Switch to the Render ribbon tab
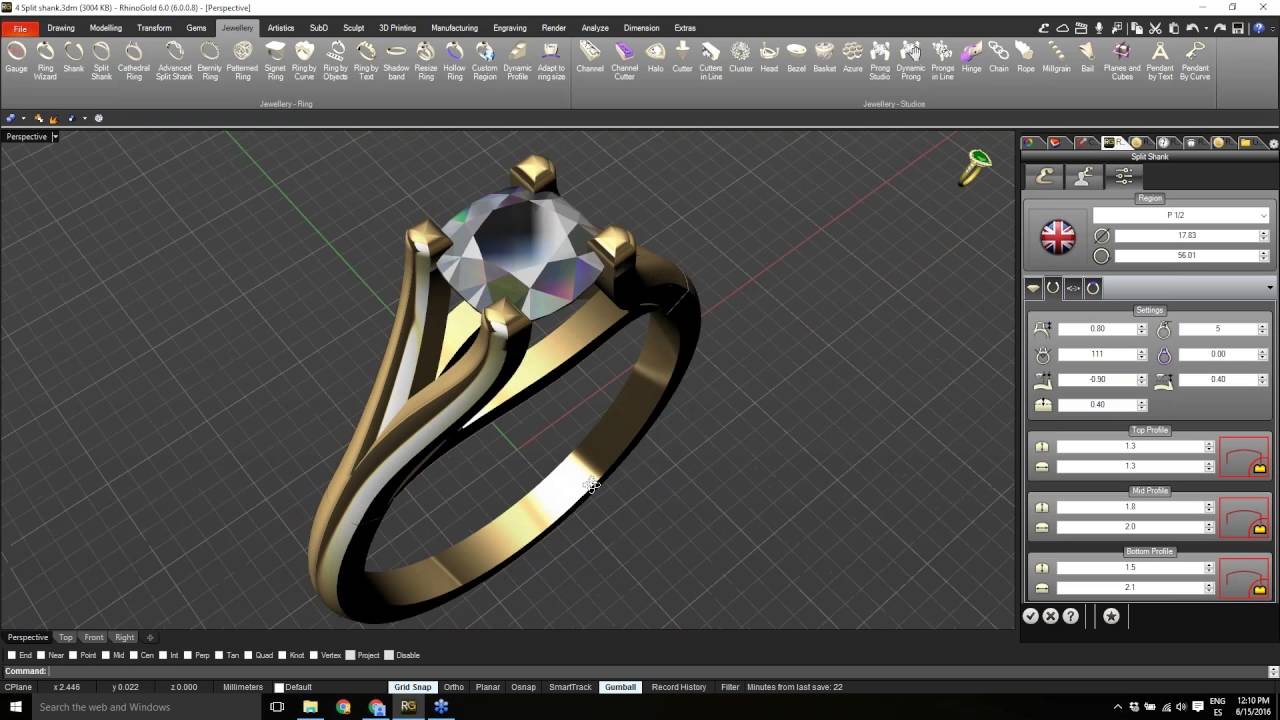Image resolution: width=1280 pixels, height=720 pixels. pos(553,28)
